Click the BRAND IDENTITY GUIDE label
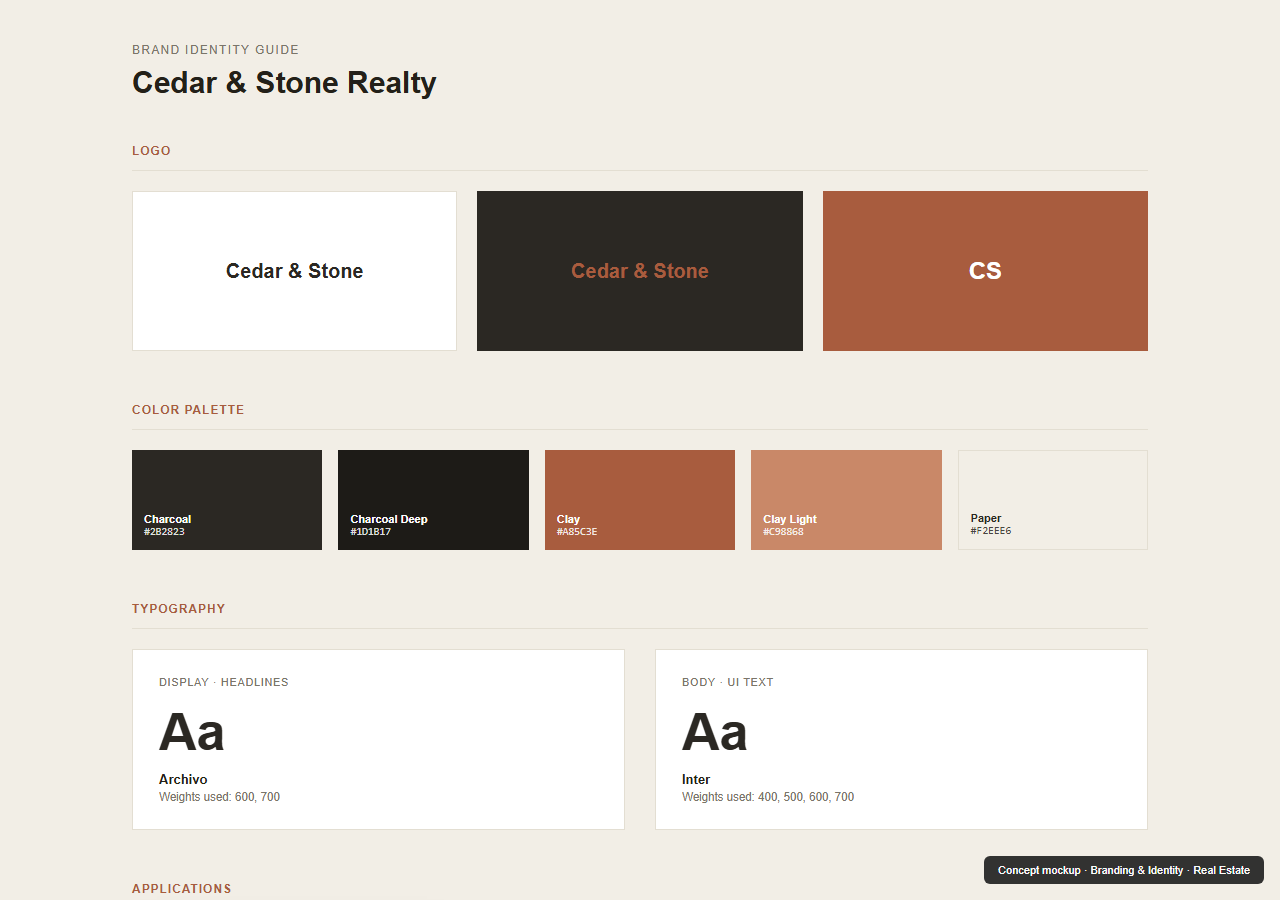This screenshot has width=1280, height=900. [215, 50]
